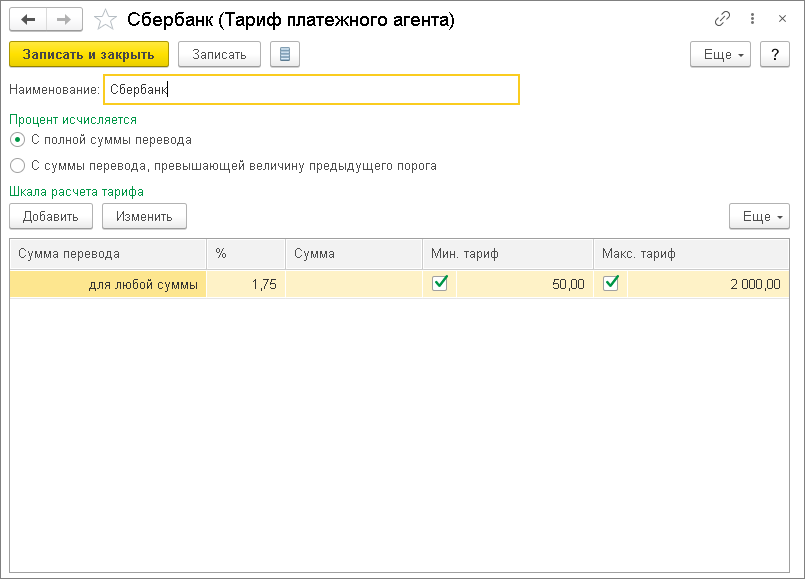Expand the table 'Еще' dropdown menu
The height and width of the screenshot is (579, 805).
[759, 216]
